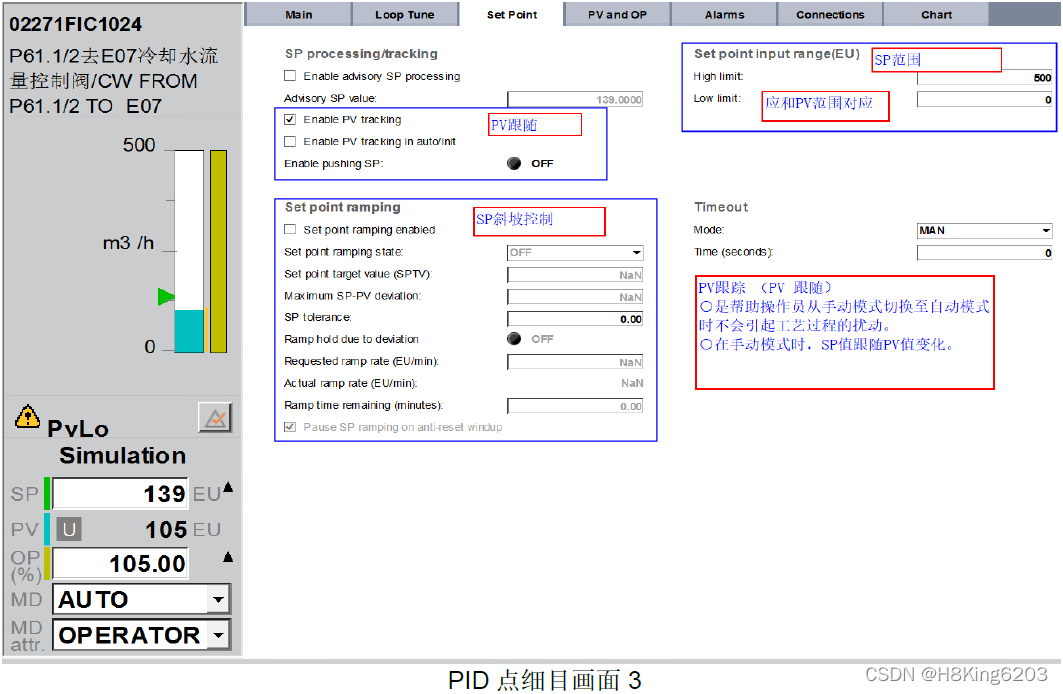Click the green SP marker on the bar

point(166,296)
